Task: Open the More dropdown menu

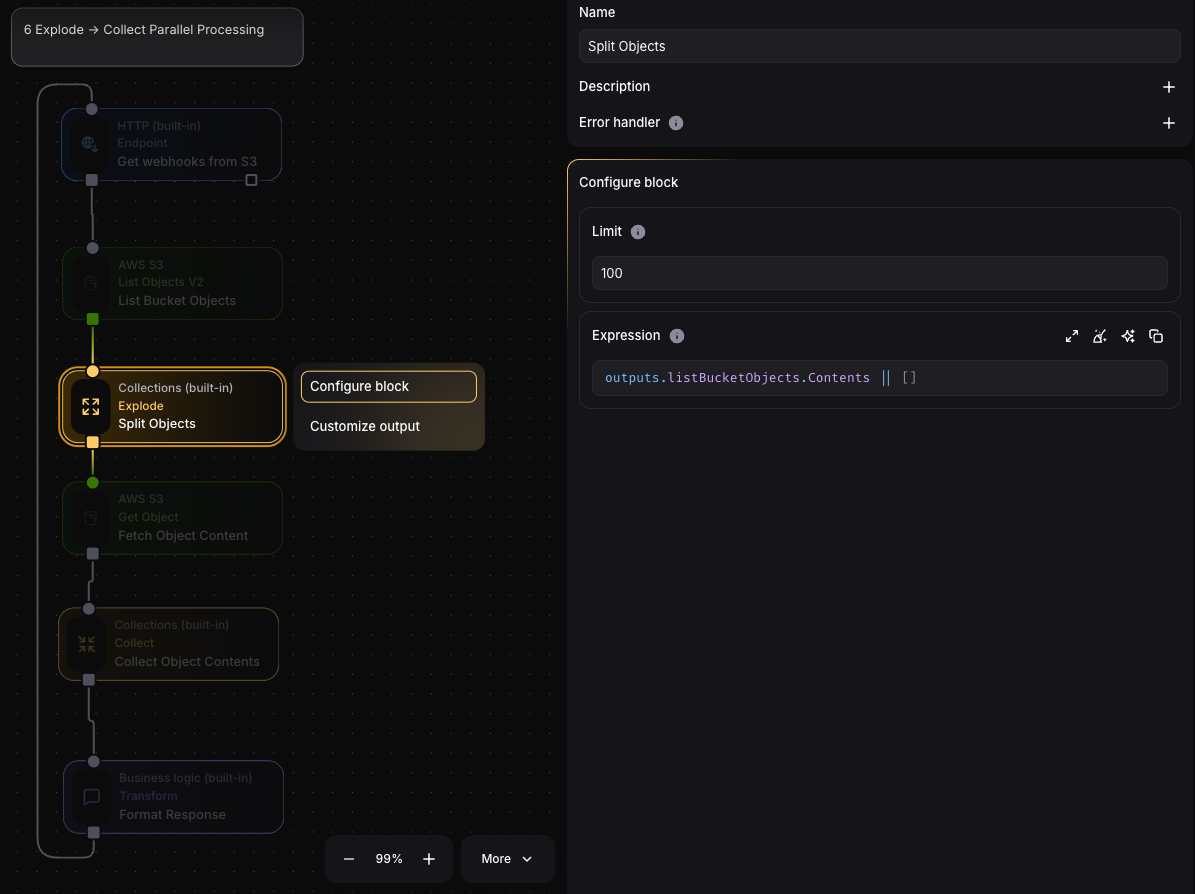Action: click(507, 859)
